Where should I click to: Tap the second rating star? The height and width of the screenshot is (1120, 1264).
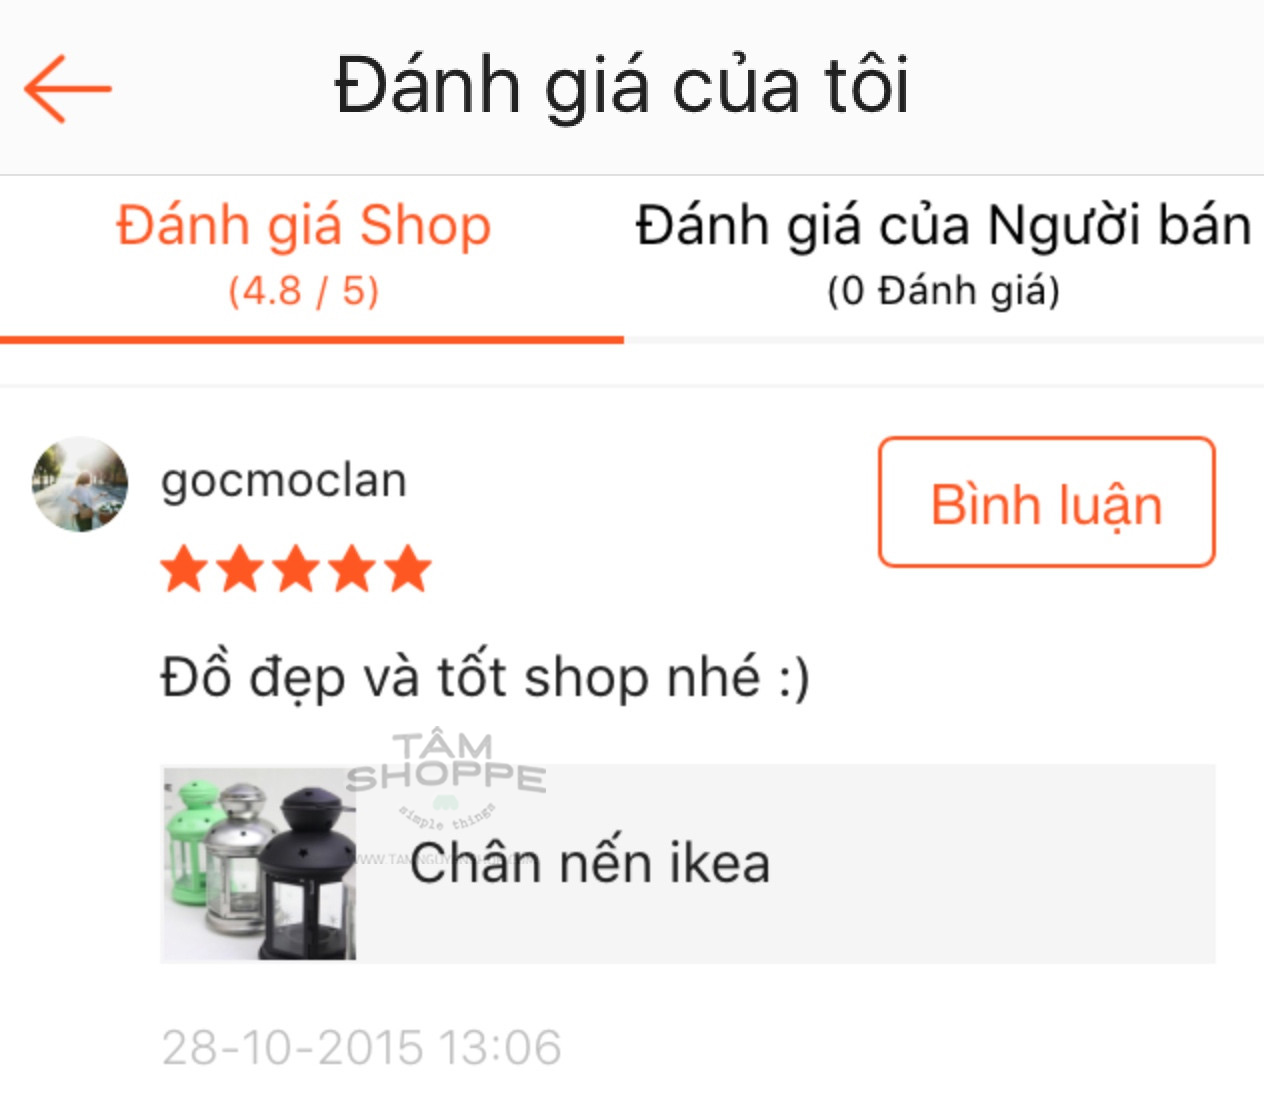coord(241,569)
